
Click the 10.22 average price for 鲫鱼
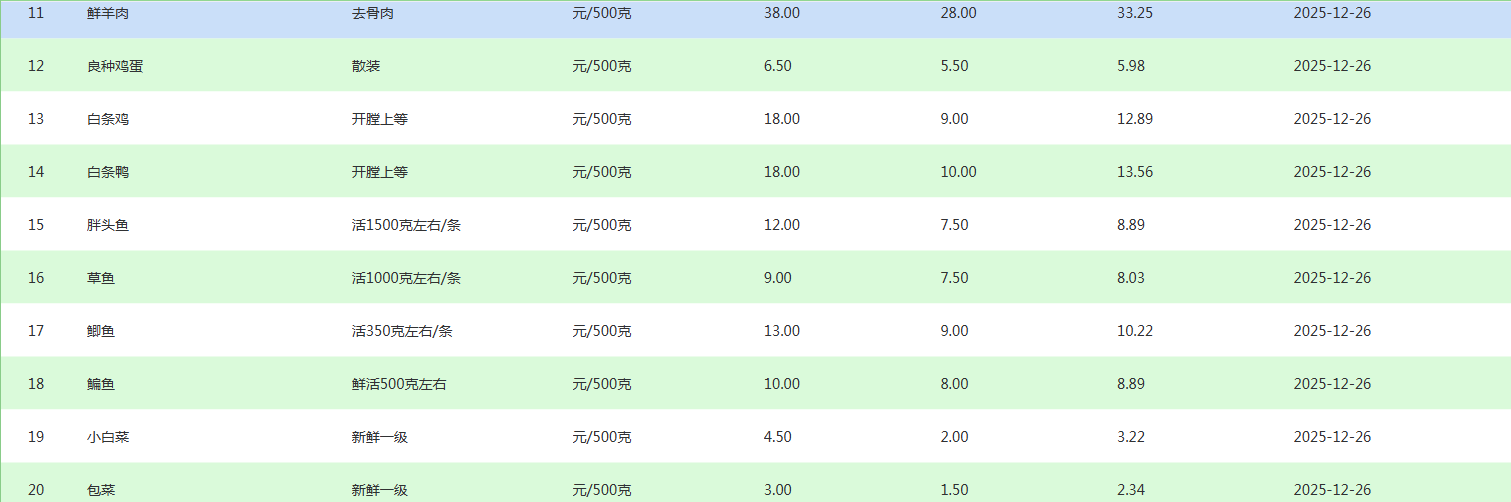(1135, 331)
